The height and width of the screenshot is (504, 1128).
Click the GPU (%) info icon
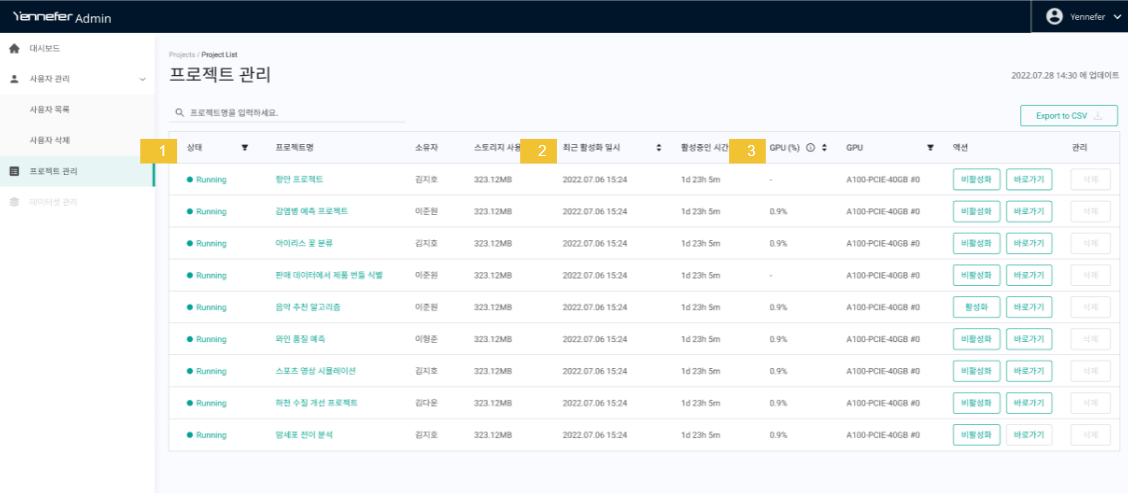click(810, 148)
